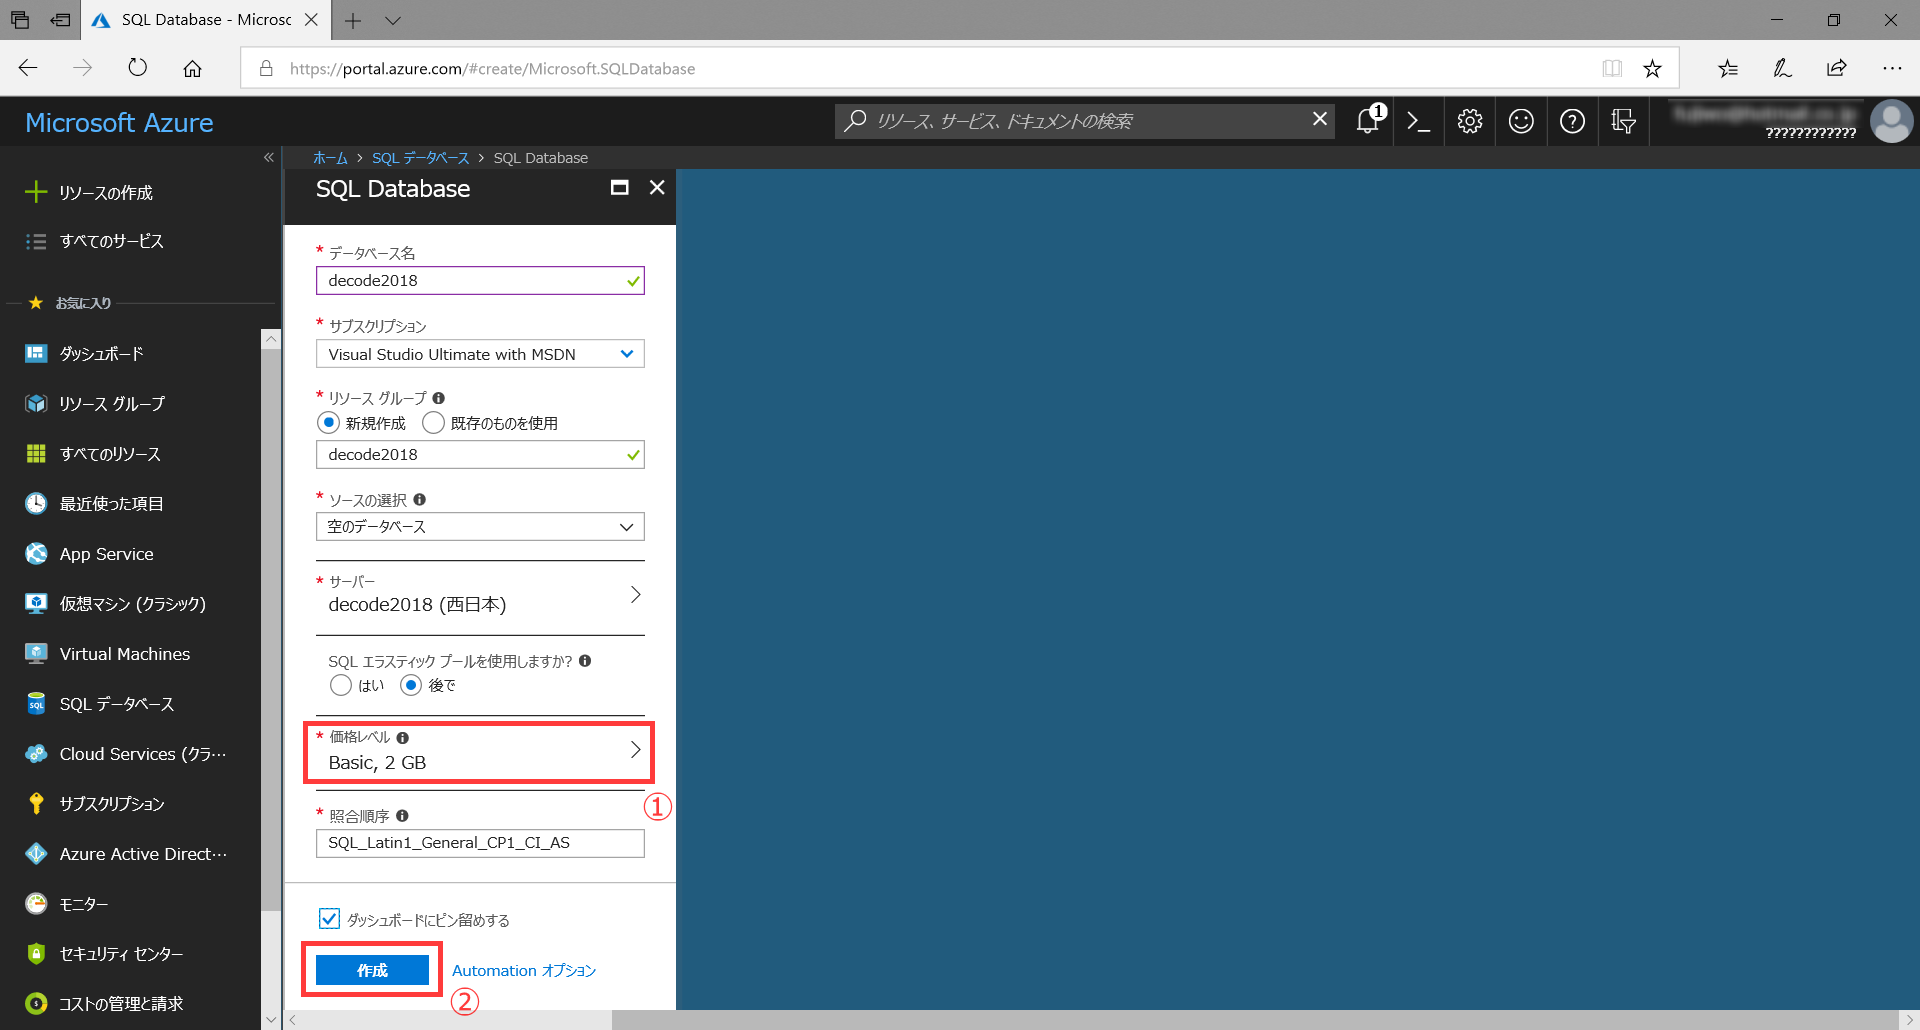Click the 仮想マシン (クラシック) icon
Screen dimensions: 1920x1030
point(36,603)
